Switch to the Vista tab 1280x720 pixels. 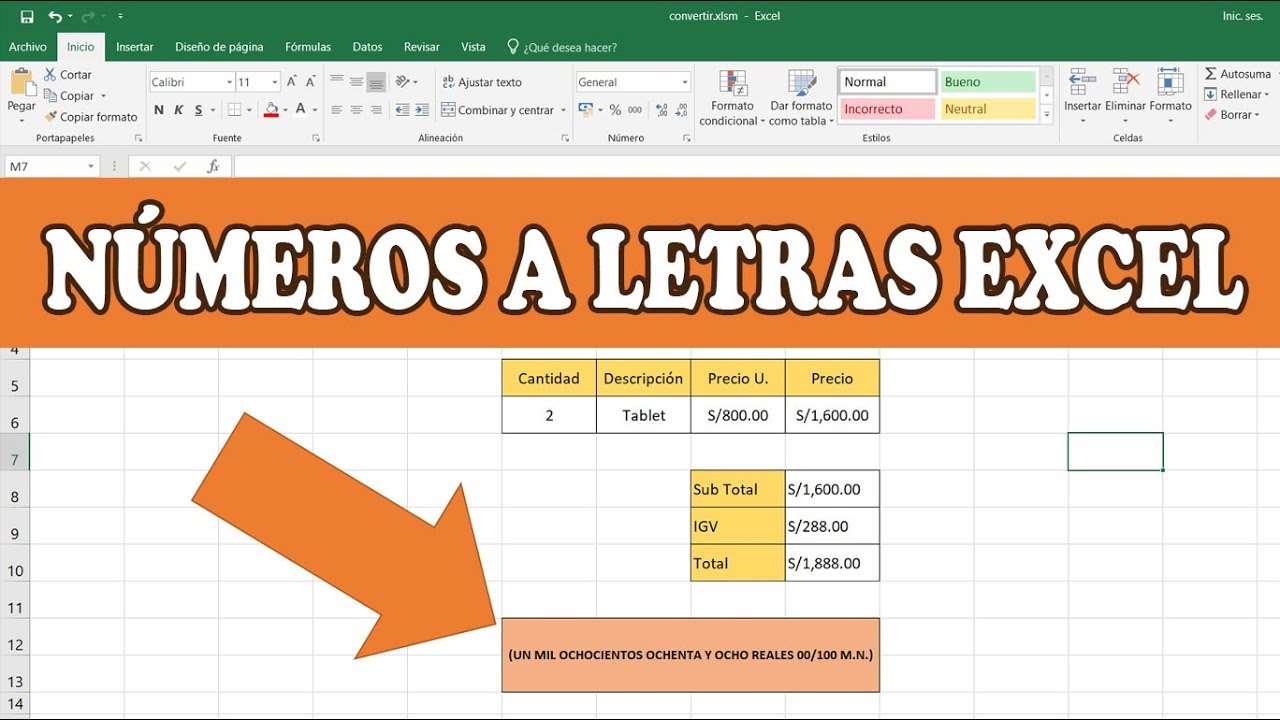(473, 47)
